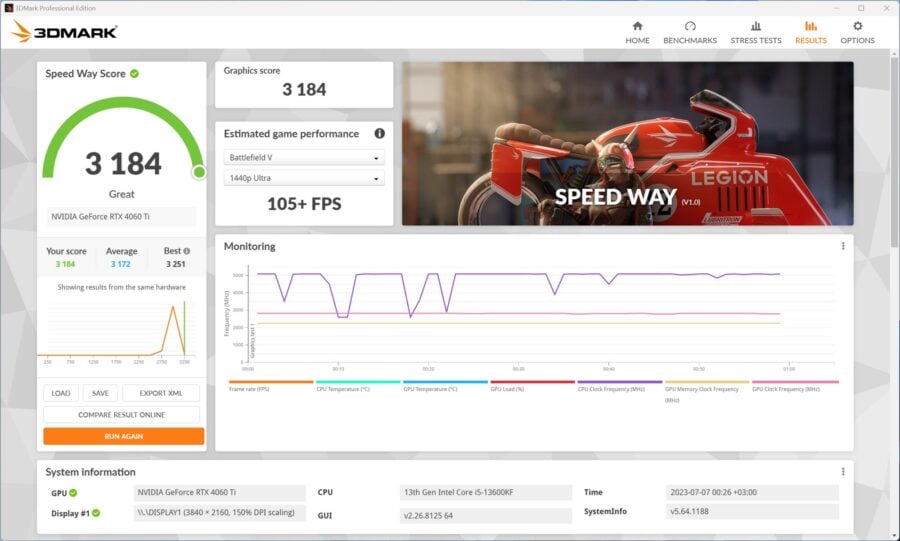The height and width of the screenshot is (541, 900).
Task: Click the Graphics score value 3 184
Action: point(304,89)
